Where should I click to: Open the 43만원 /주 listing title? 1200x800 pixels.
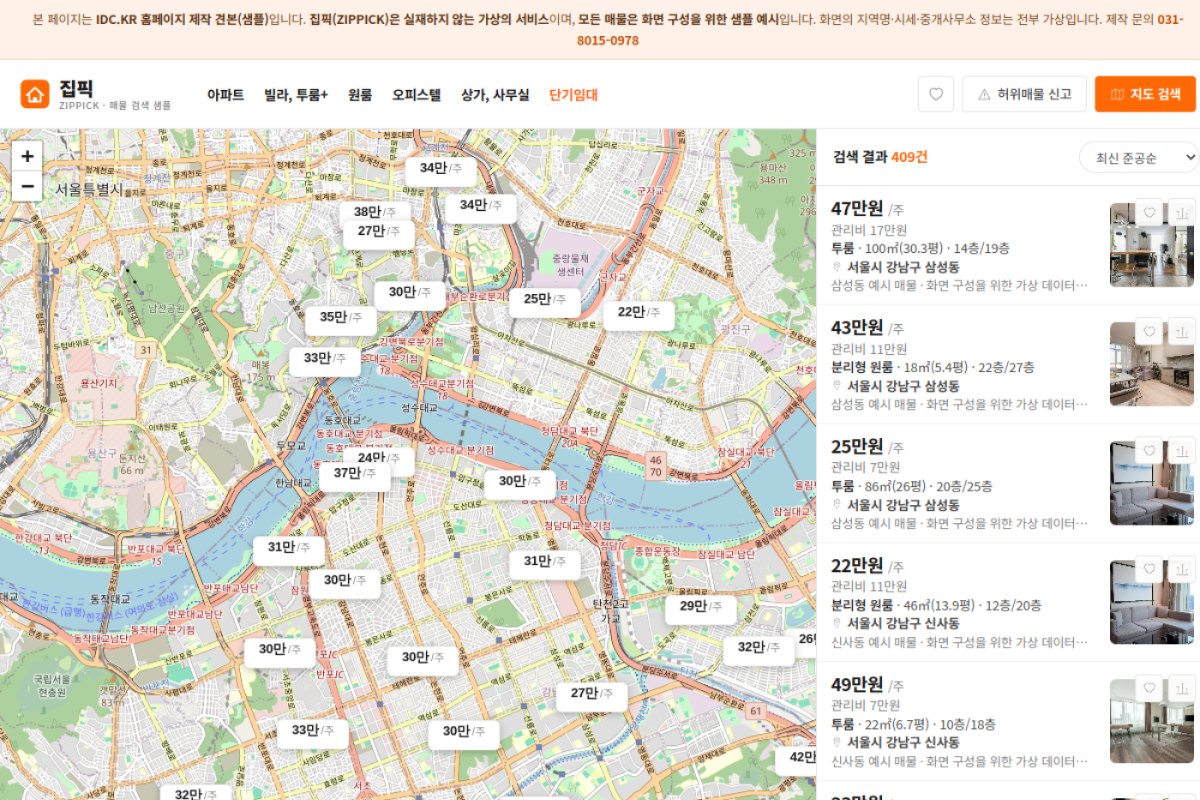[x=867, y=328]
